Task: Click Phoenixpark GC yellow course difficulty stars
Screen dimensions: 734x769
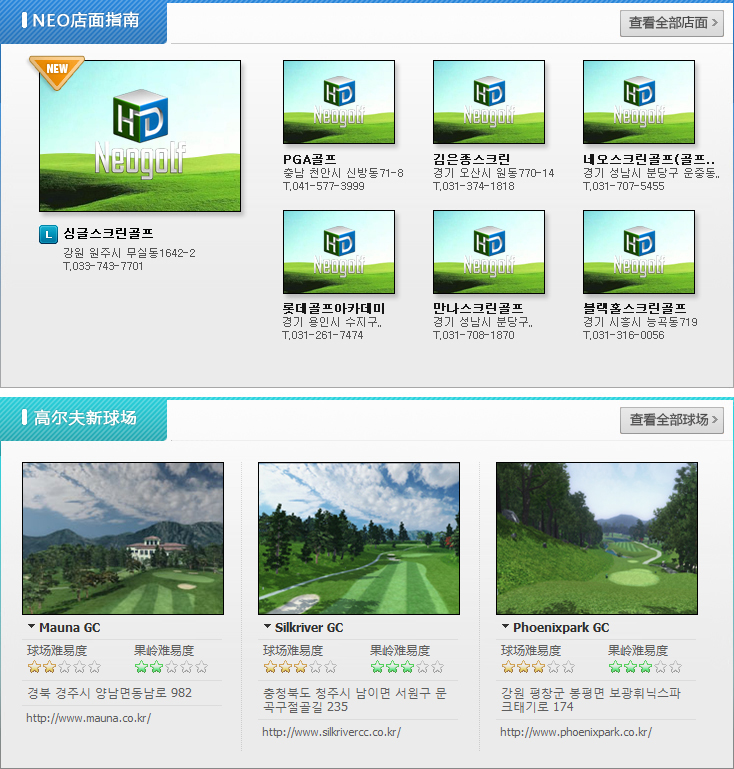Action: tap(538, 667)
